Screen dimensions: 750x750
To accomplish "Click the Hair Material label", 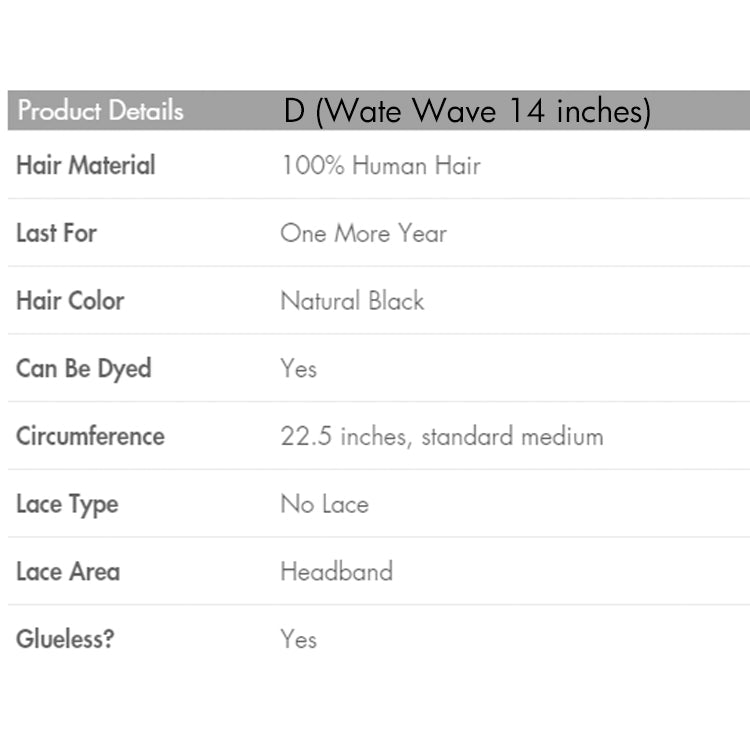I will (86, 165).
